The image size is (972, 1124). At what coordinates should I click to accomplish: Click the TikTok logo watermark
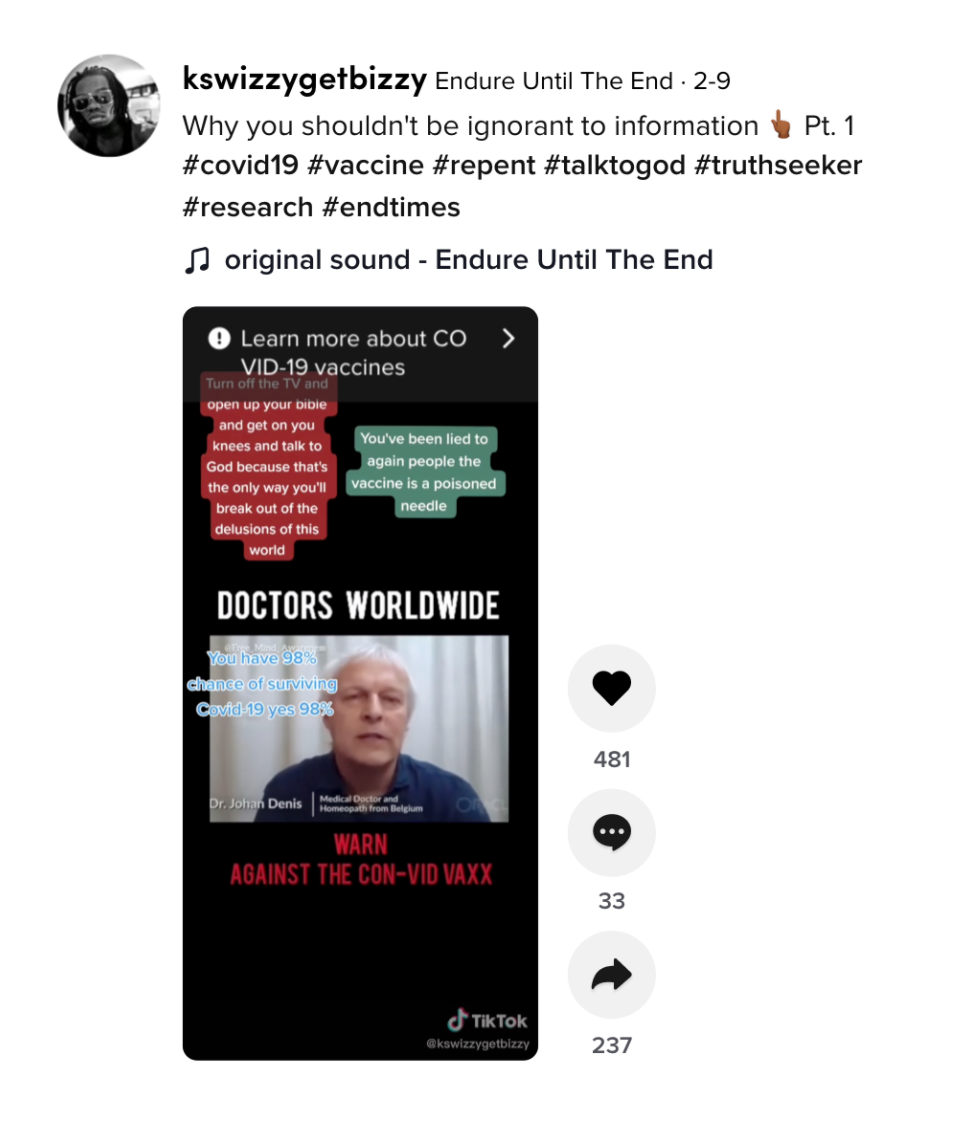tap(487, 1020)
